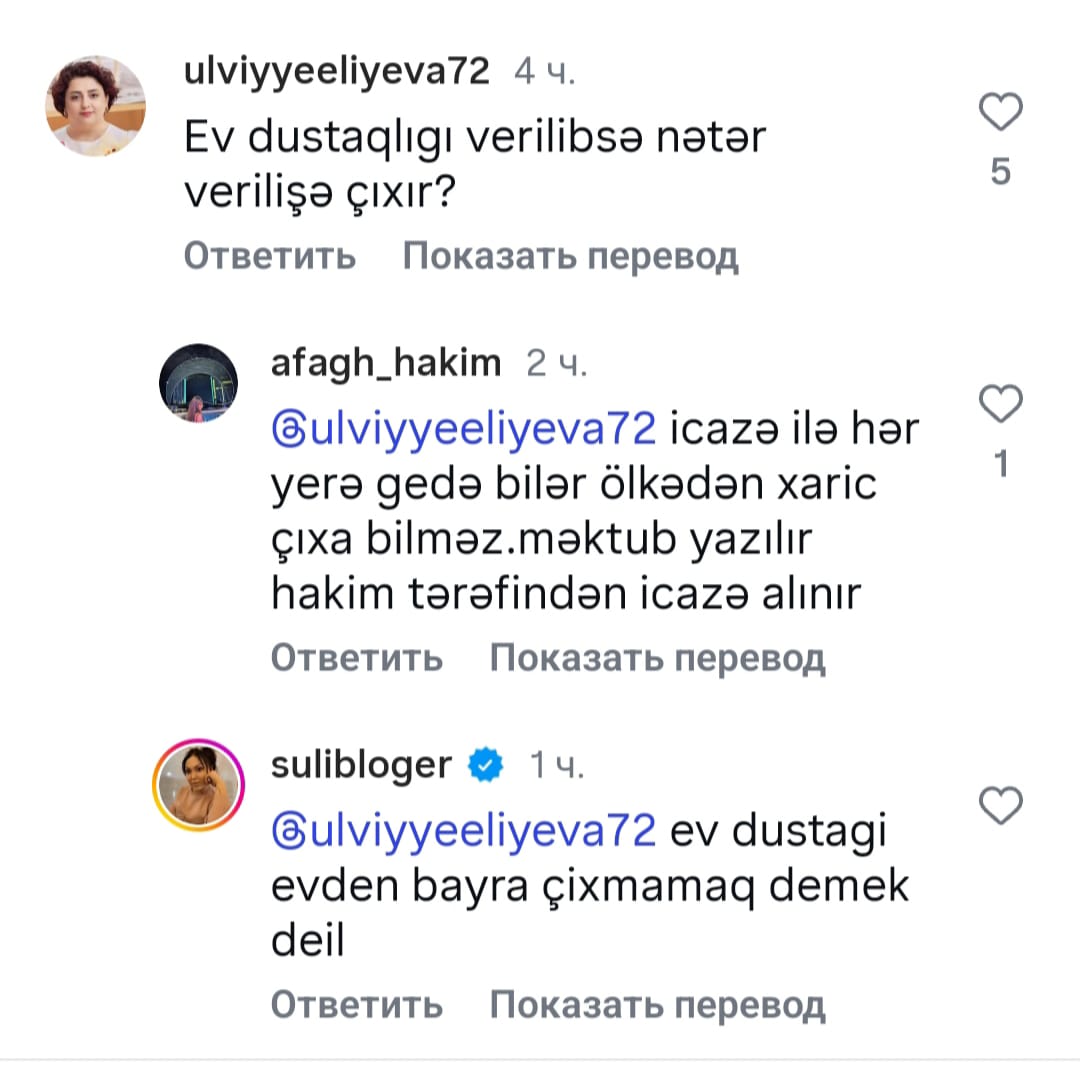1080x1069 pixels.
Task: Open the ulviyyeeliyeva72 username above the first comment
Action: coord(337,72)
